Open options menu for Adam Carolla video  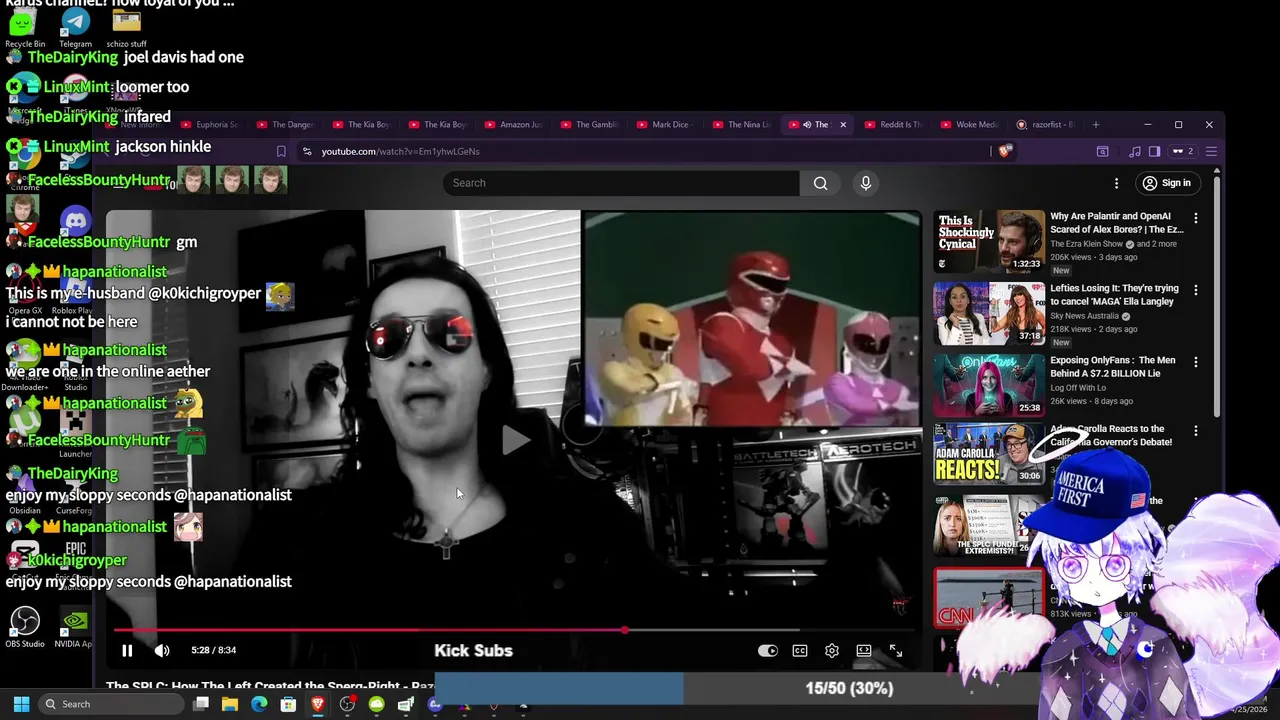click(x=1196, y=431)
